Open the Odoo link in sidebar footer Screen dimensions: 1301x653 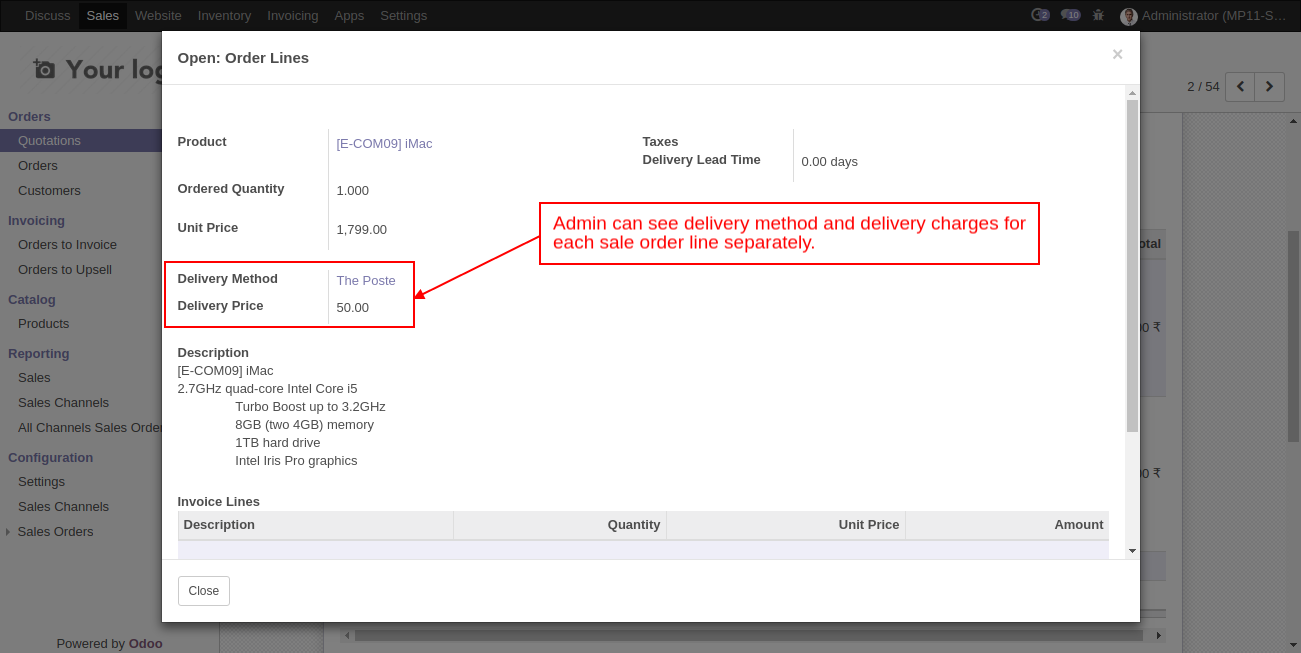pos(145,644)
